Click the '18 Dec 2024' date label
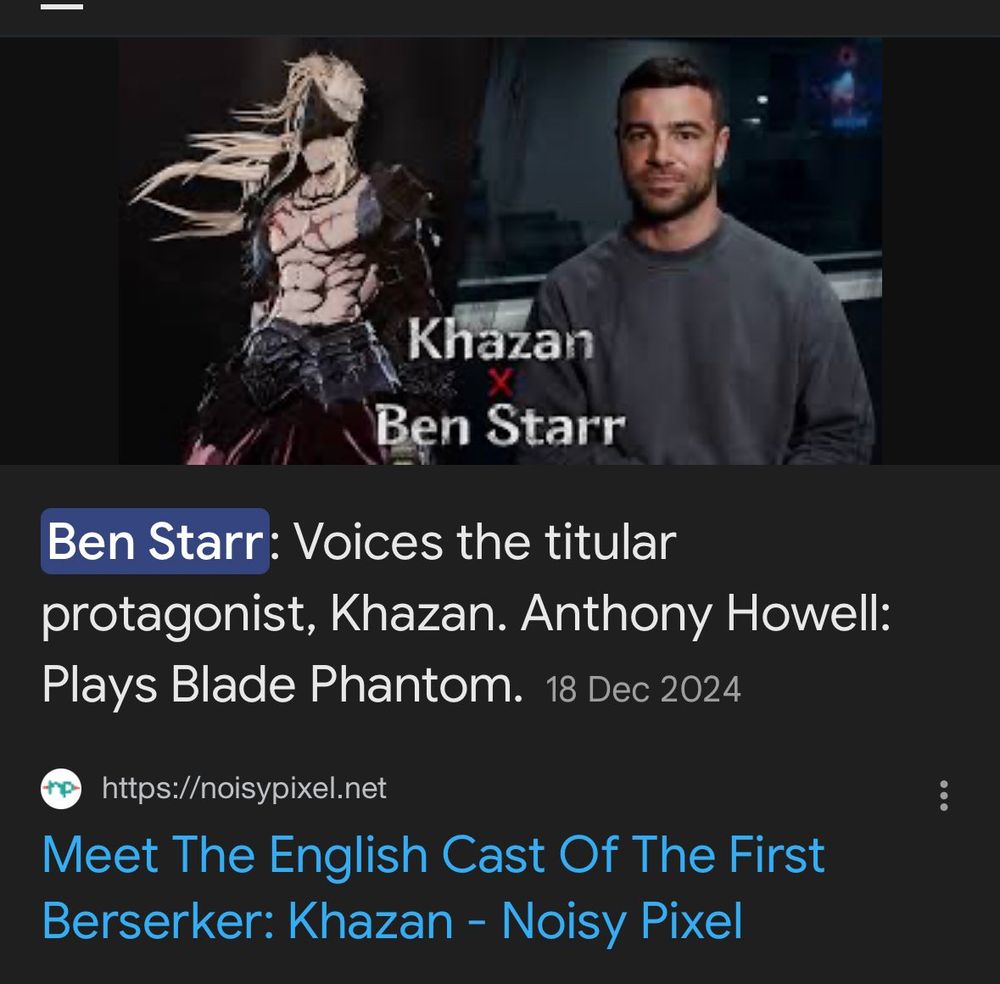Screen dimensions: 1000x984 point(643,689)
